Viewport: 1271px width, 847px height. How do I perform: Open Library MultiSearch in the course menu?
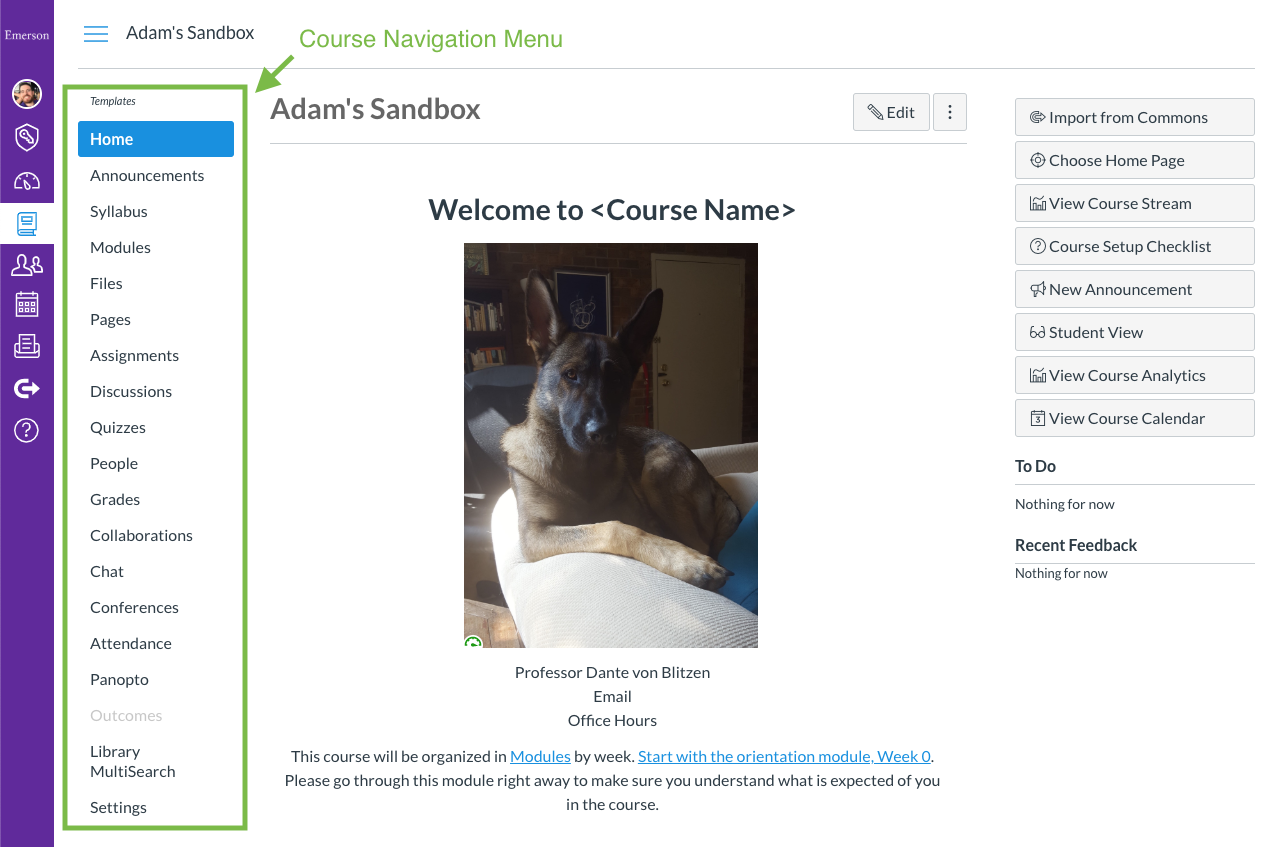pyautogui.click(x=132, y=761)
